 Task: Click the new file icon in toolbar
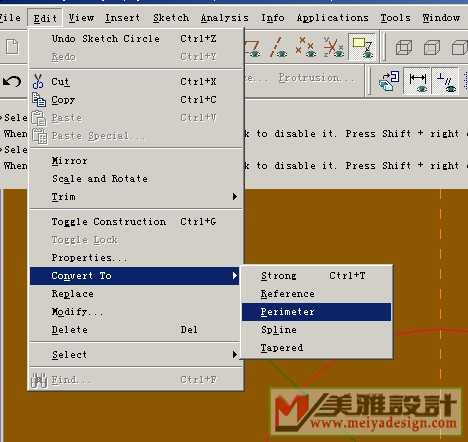click(x=12, y=47)
